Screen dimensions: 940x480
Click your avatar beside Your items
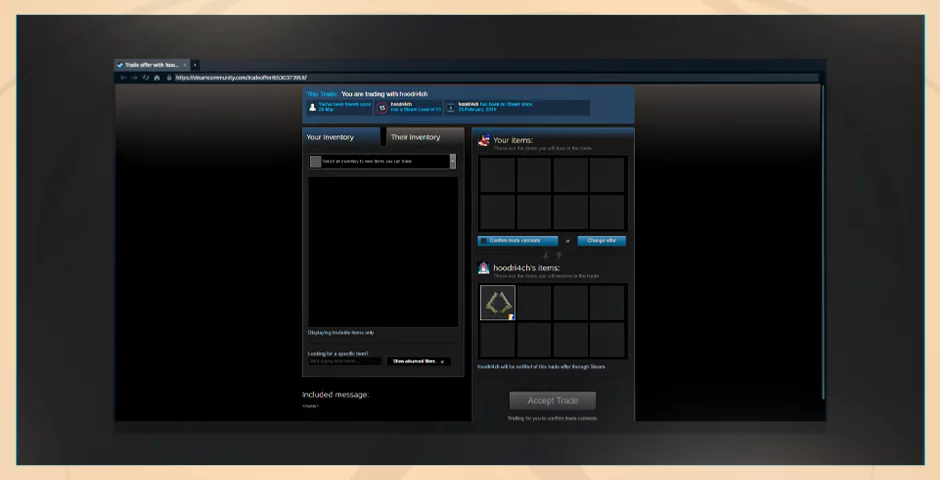pyautogui.click(x=484, y=141)
